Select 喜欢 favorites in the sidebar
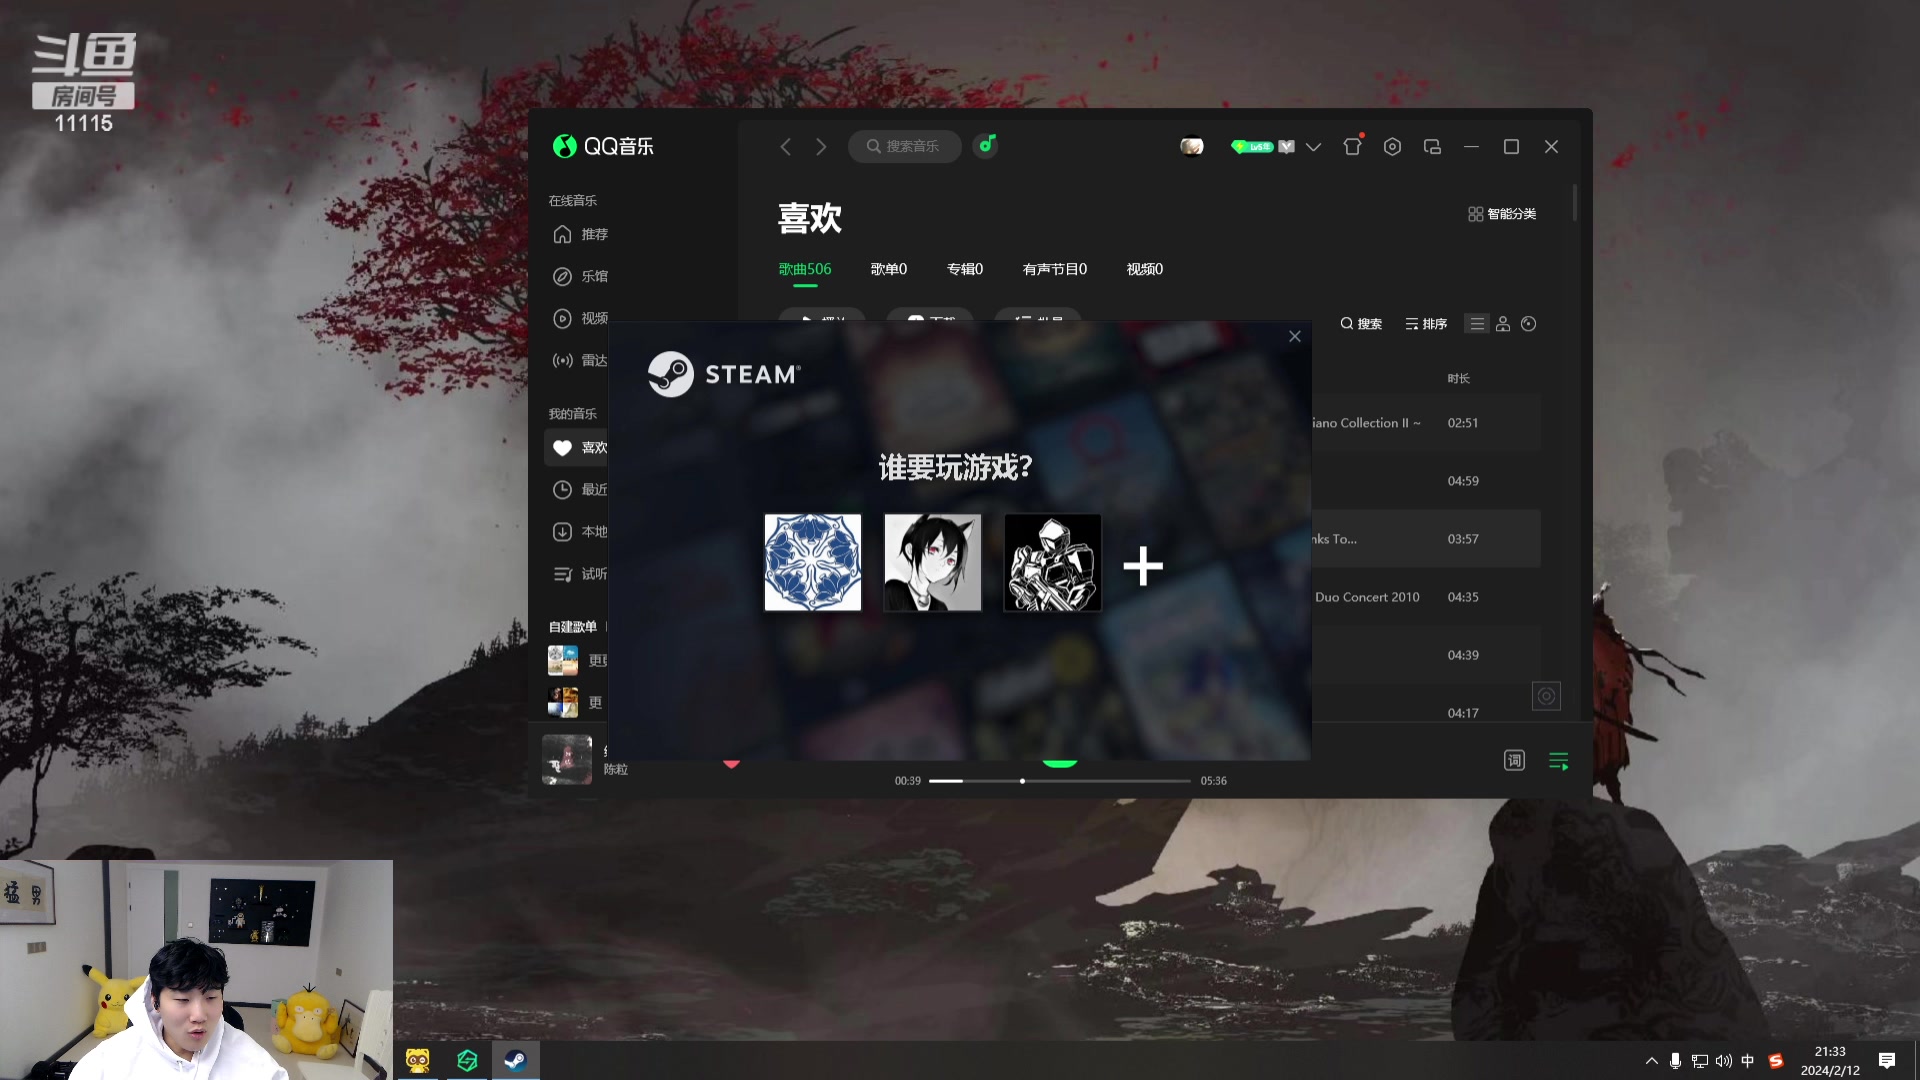Screen dimensions: 1920x1080 click(577, 448)
